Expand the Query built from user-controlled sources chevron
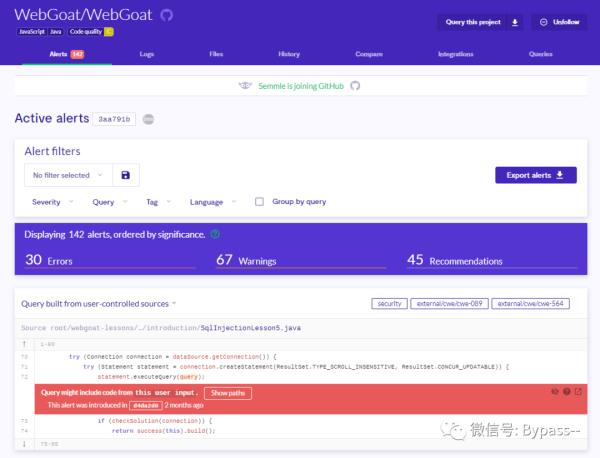This screenshot has width=600, height=458. [x=174, y=303]
